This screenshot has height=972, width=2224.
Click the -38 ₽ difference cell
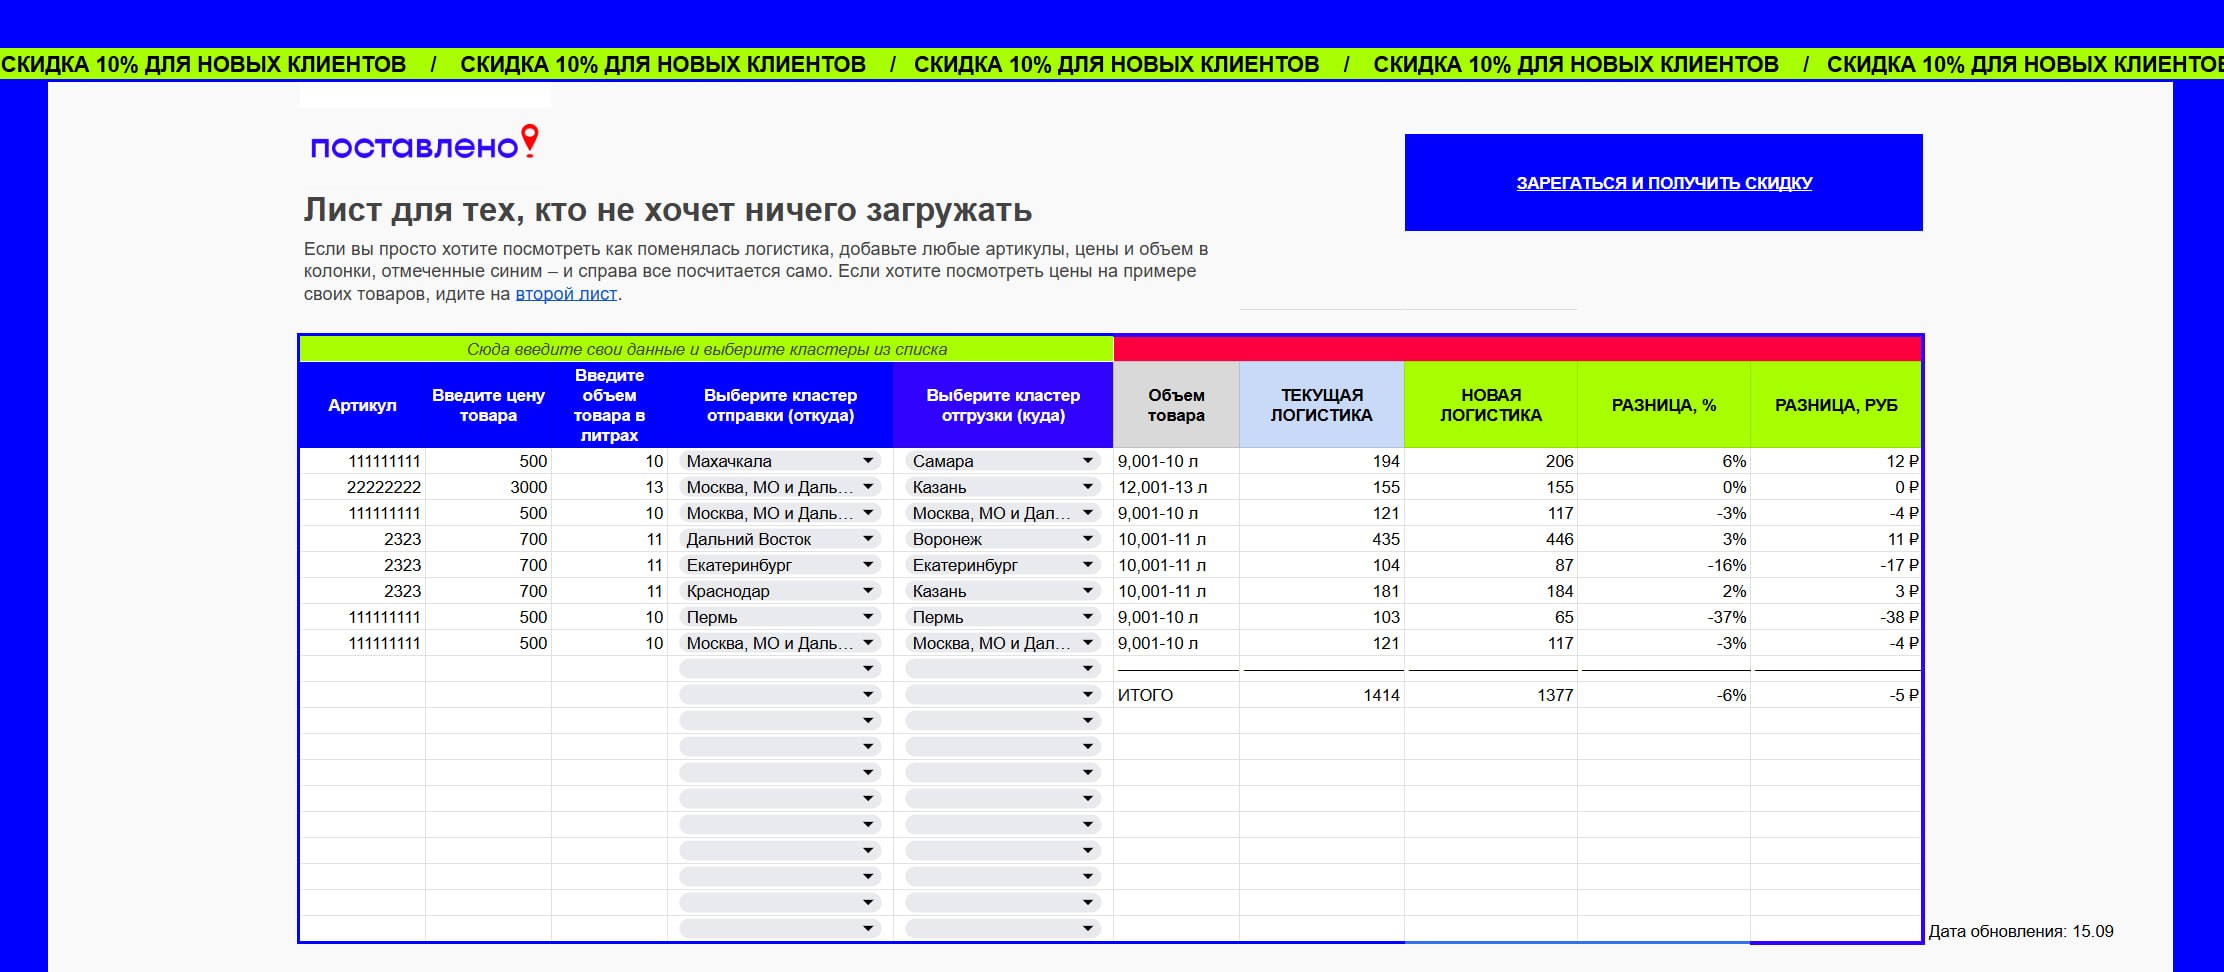1836,617
